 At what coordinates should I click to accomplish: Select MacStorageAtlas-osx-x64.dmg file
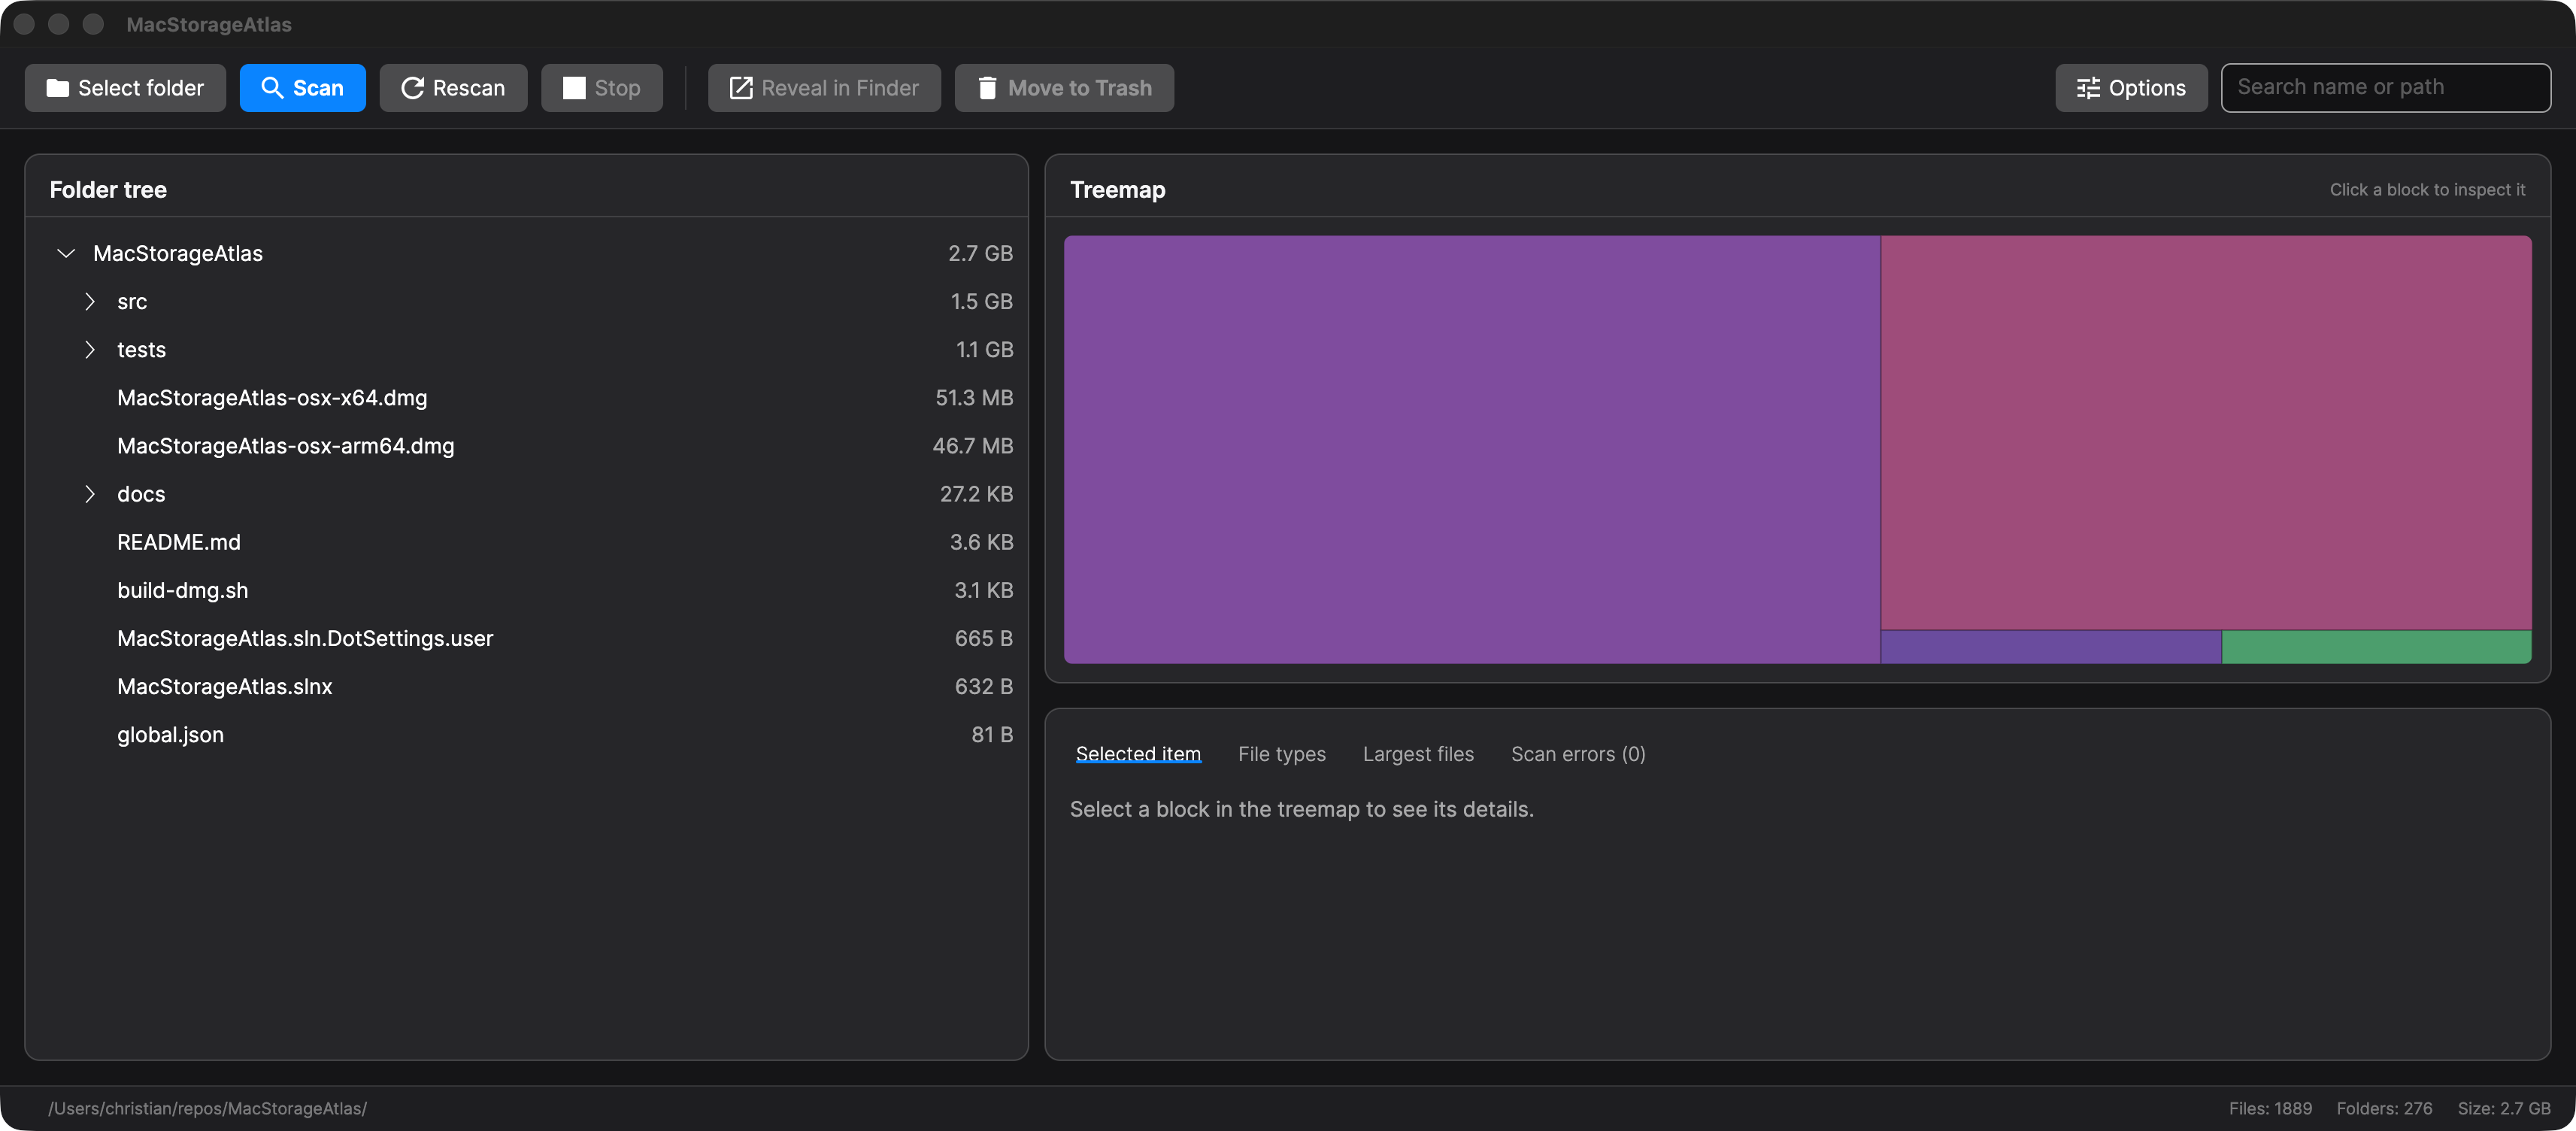(x=272, y=397)
